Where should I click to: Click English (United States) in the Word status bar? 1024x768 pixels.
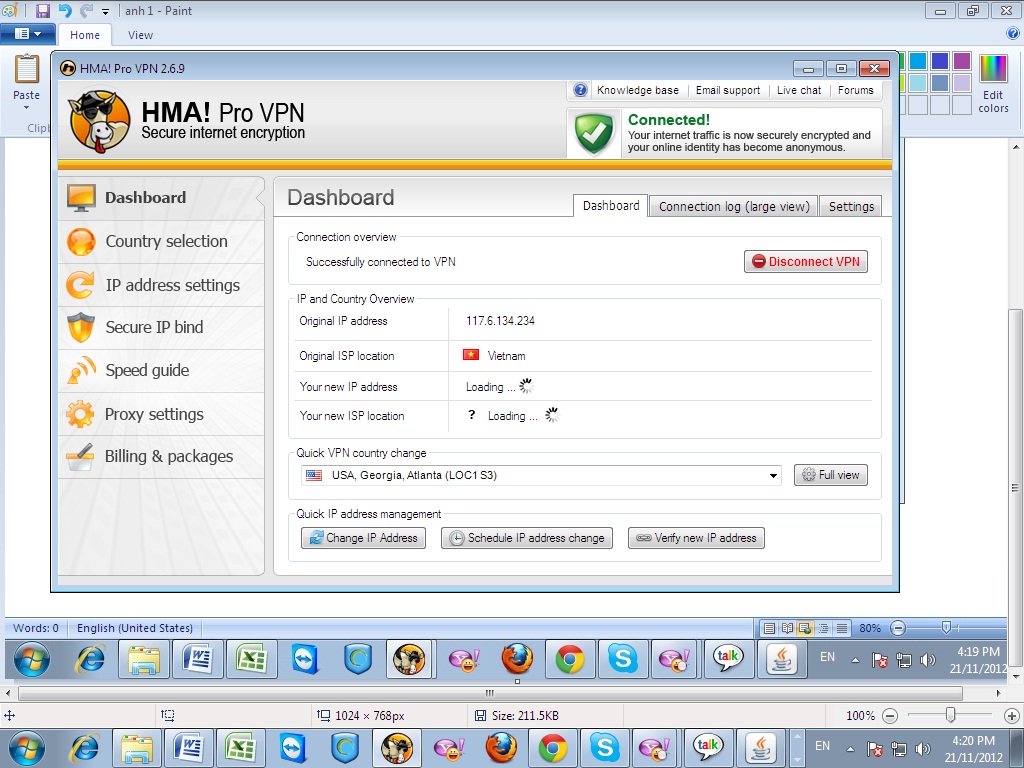click(135, 628)
